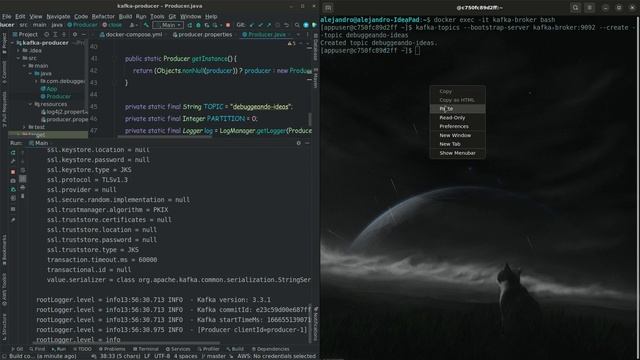Image resolution: width=640 pixels, height=360 pixels.
Task: Select Producer class in the Project tree
Action: coord(56,96)
